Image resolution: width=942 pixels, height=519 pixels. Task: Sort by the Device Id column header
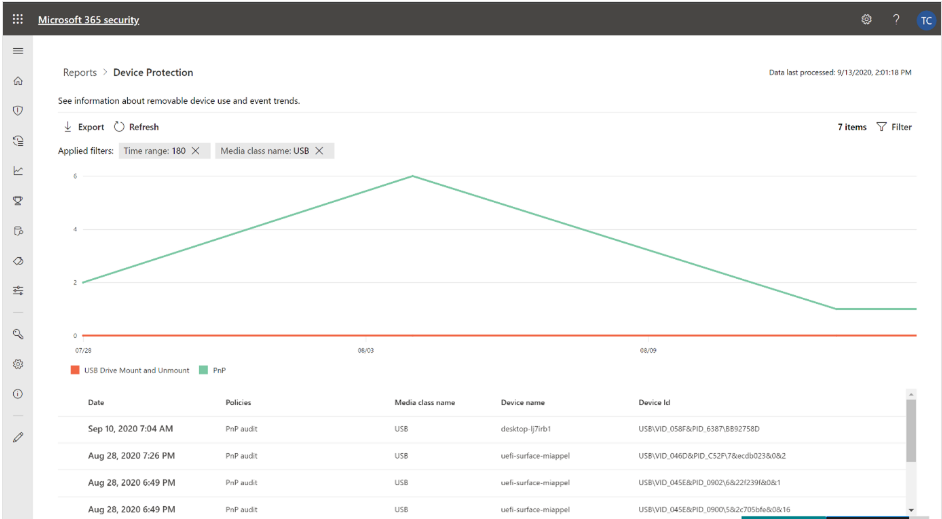coord(654,402)
